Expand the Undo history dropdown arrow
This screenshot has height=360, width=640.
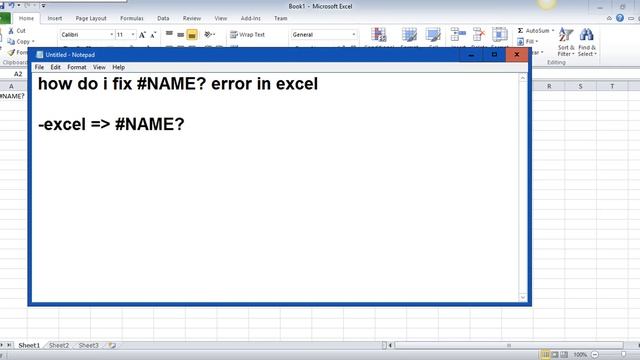19,5
